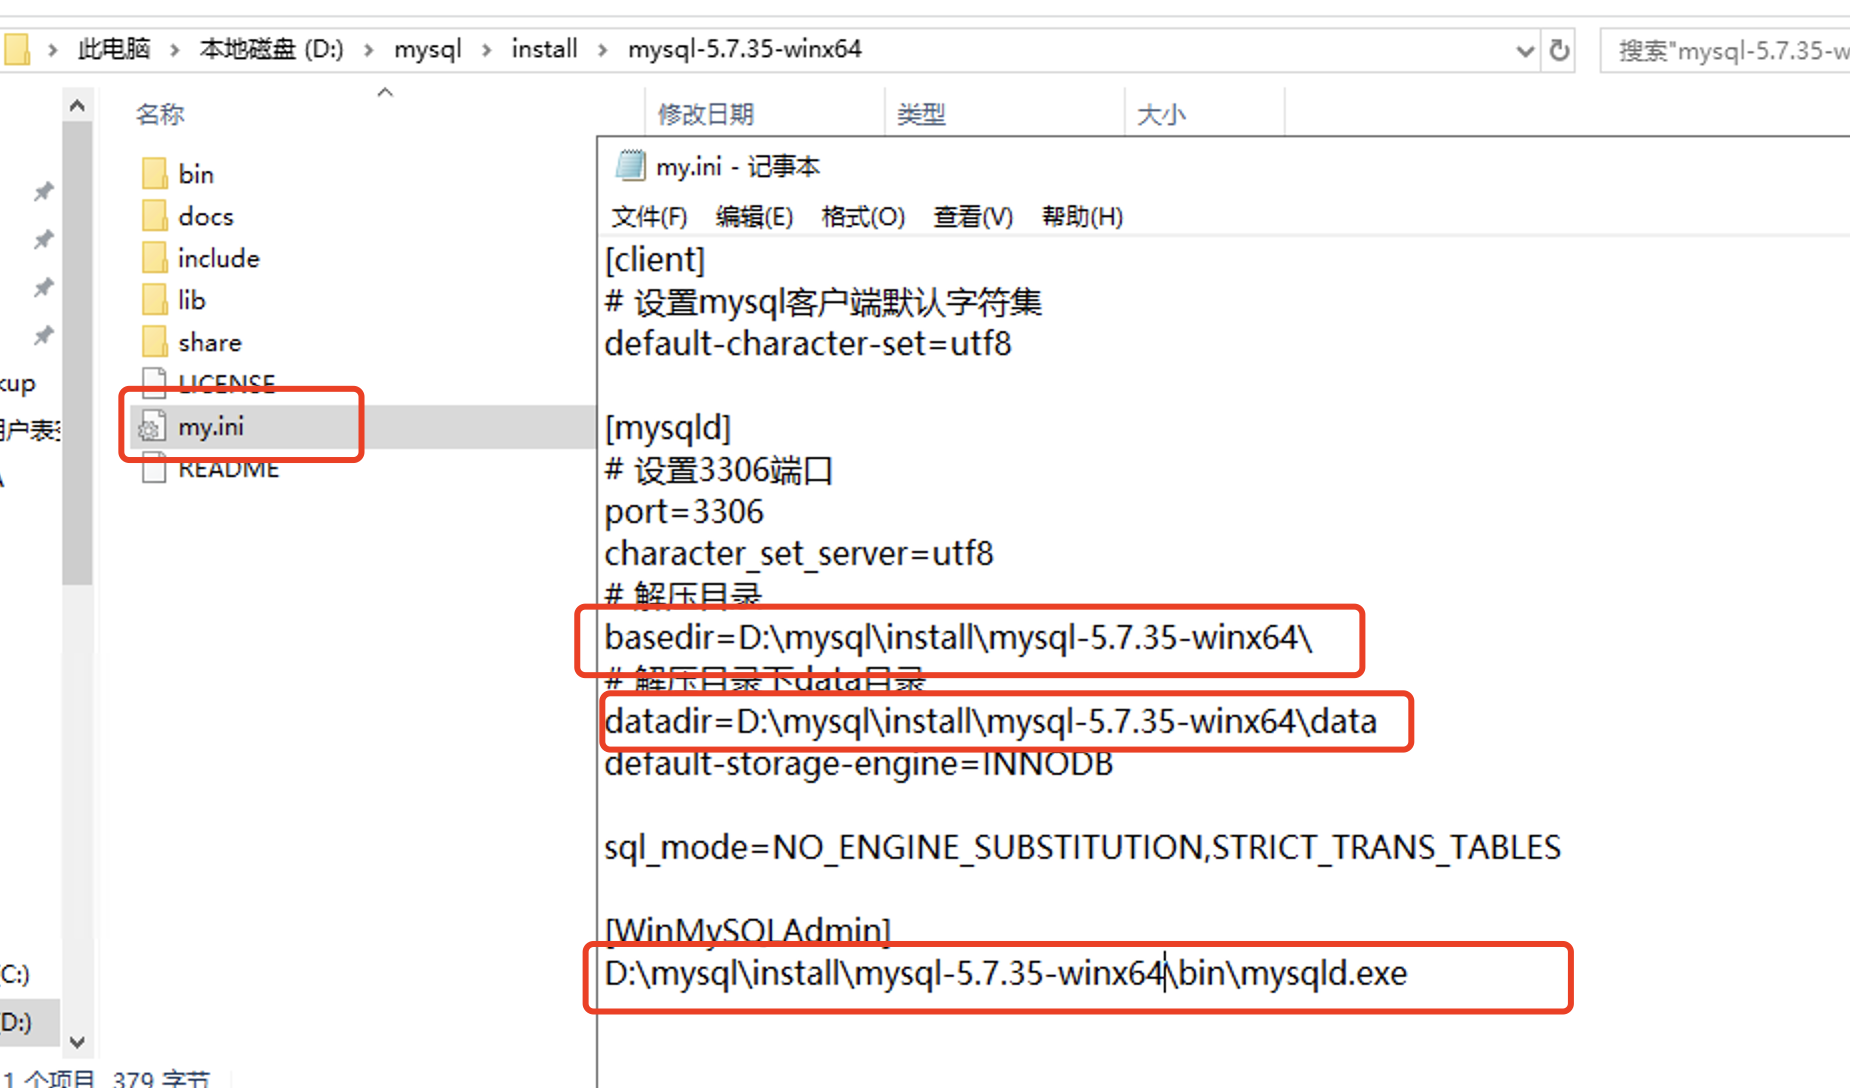Screen dimensions: 1850x1088
Task: Select the my.ini file icon
Action: [152, 427]
